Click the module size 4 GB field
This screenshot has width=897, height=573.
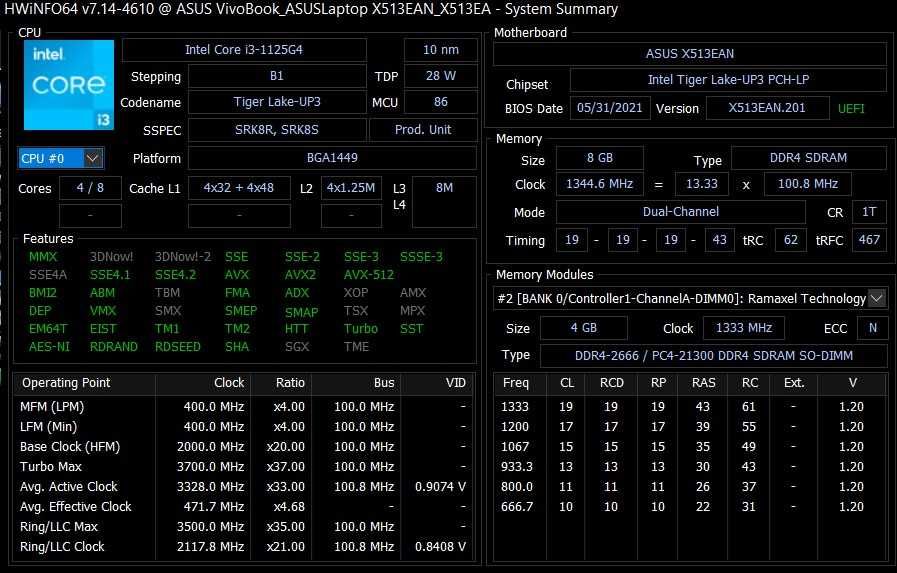(x=584, y=328)
